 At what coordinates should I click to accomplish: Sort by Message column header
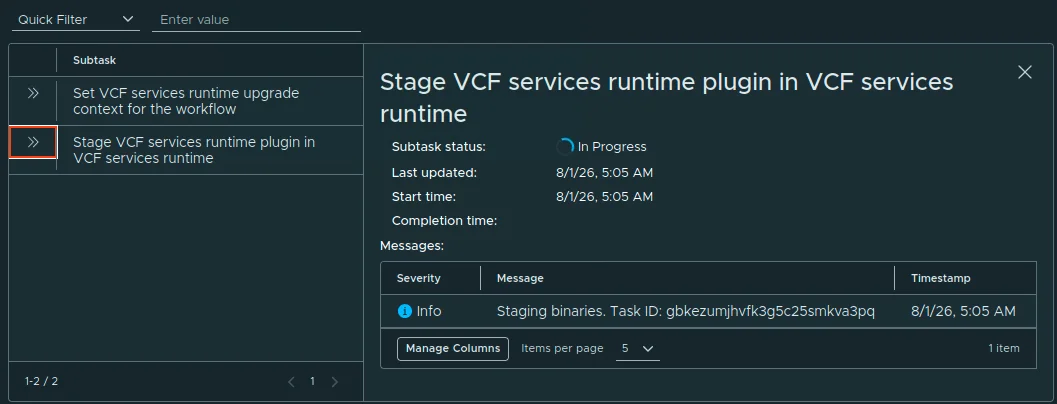coord(520,278)
